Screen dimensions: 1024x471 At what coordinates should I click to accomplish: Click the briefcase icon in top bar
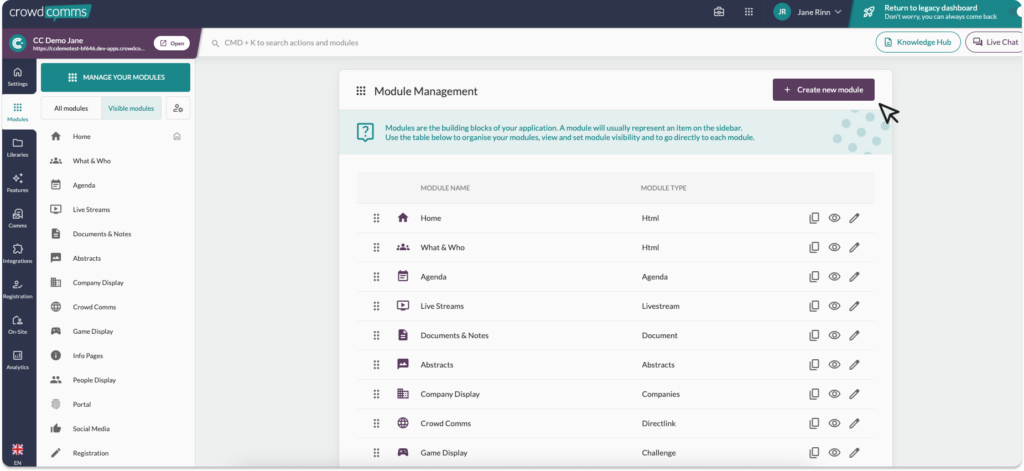719,12
